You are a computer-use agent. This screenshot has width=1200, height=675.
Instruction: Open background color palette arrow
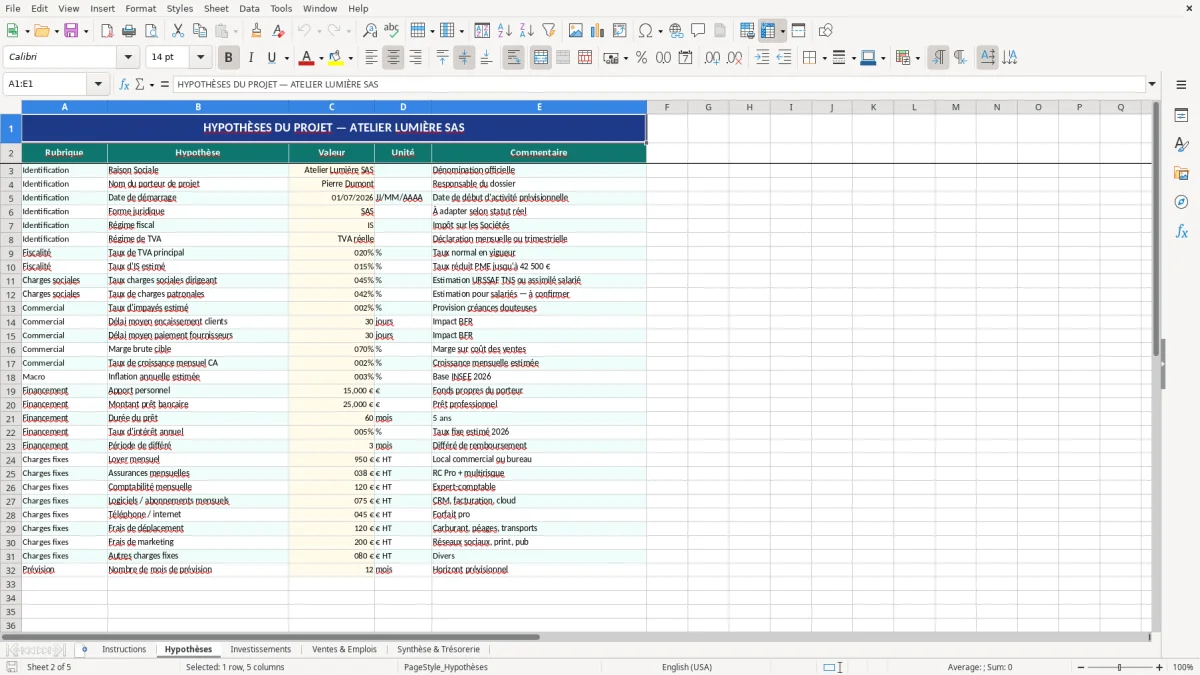pyautogui.click(x=350, y=58)
